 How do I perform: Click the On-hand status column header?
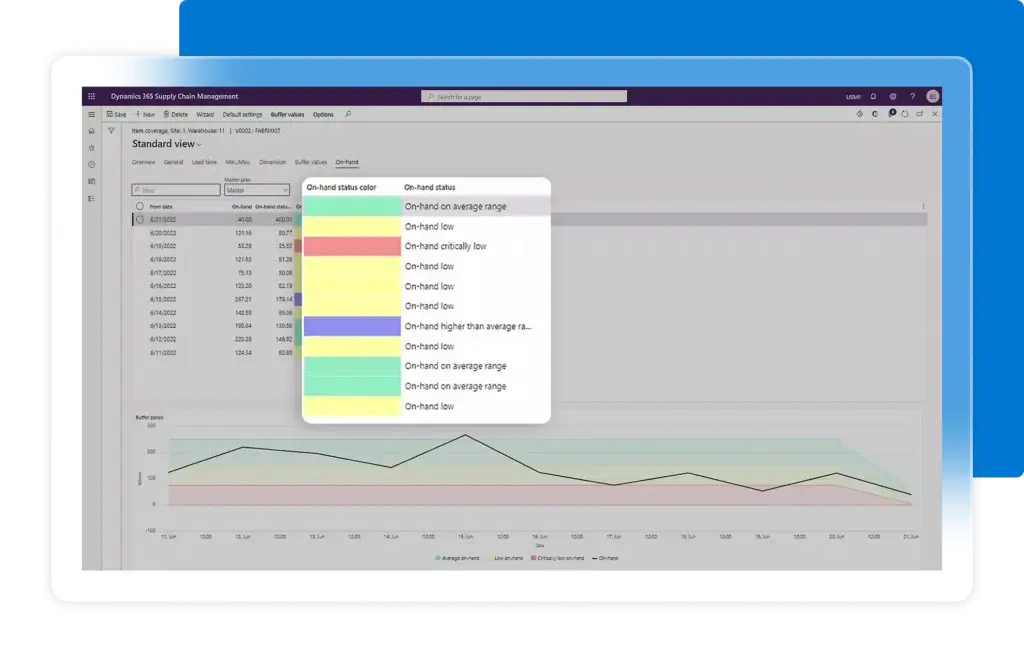[430, 187]
